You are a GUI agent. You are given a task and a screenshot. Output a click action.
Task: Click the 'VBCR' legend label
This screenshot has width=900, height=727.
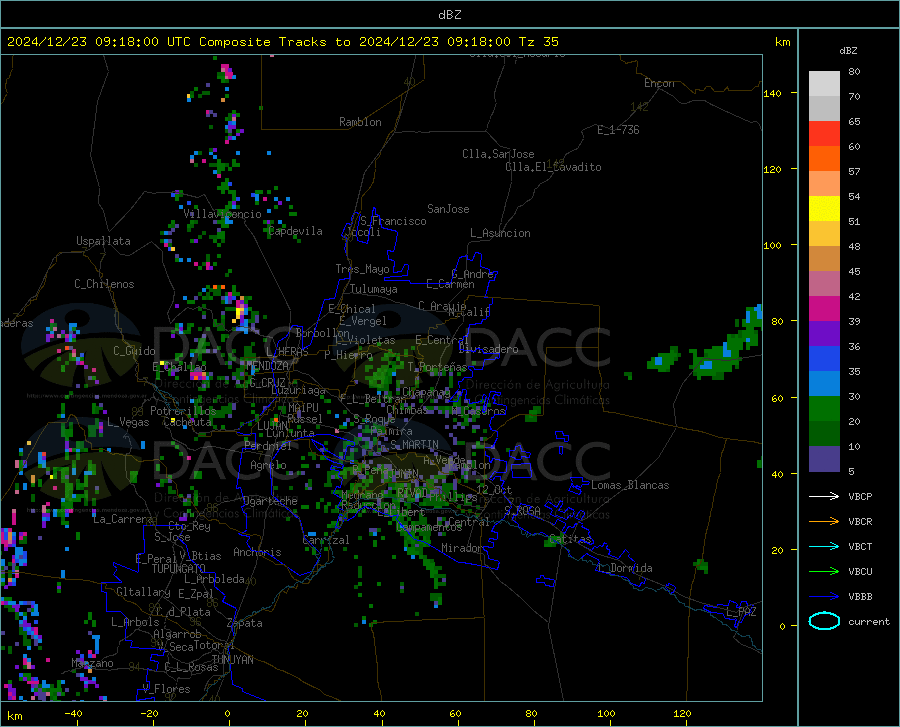click(x=860, y=522)
